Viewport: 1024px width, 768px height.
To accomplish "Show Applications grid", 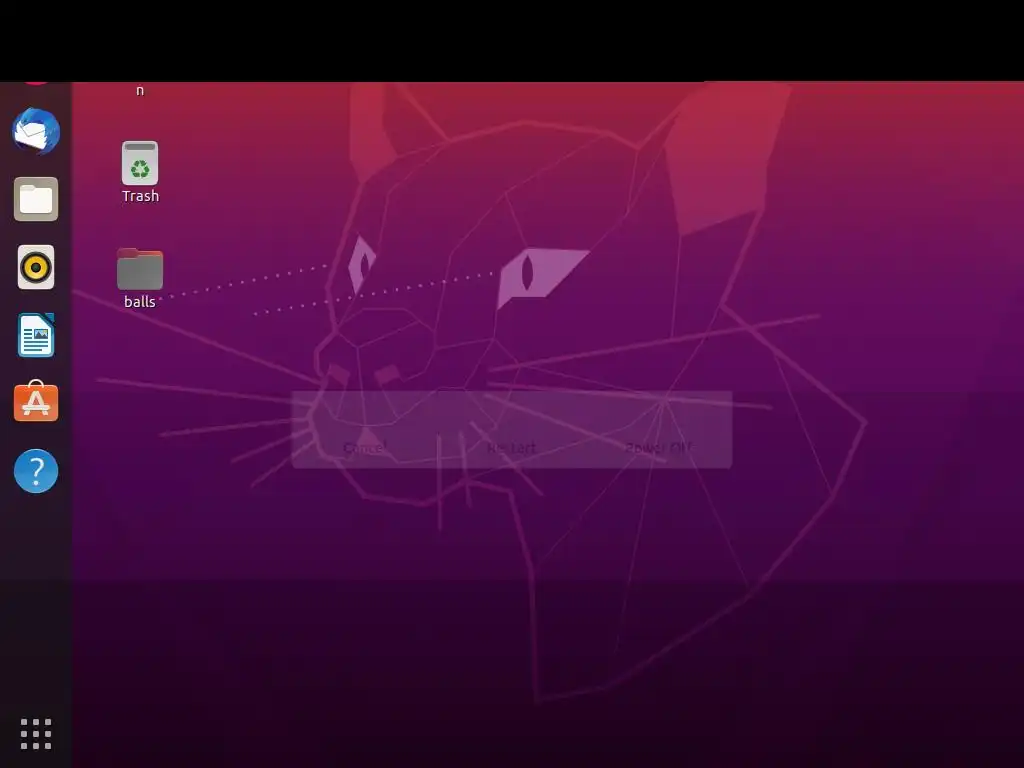I will [36, 734].
